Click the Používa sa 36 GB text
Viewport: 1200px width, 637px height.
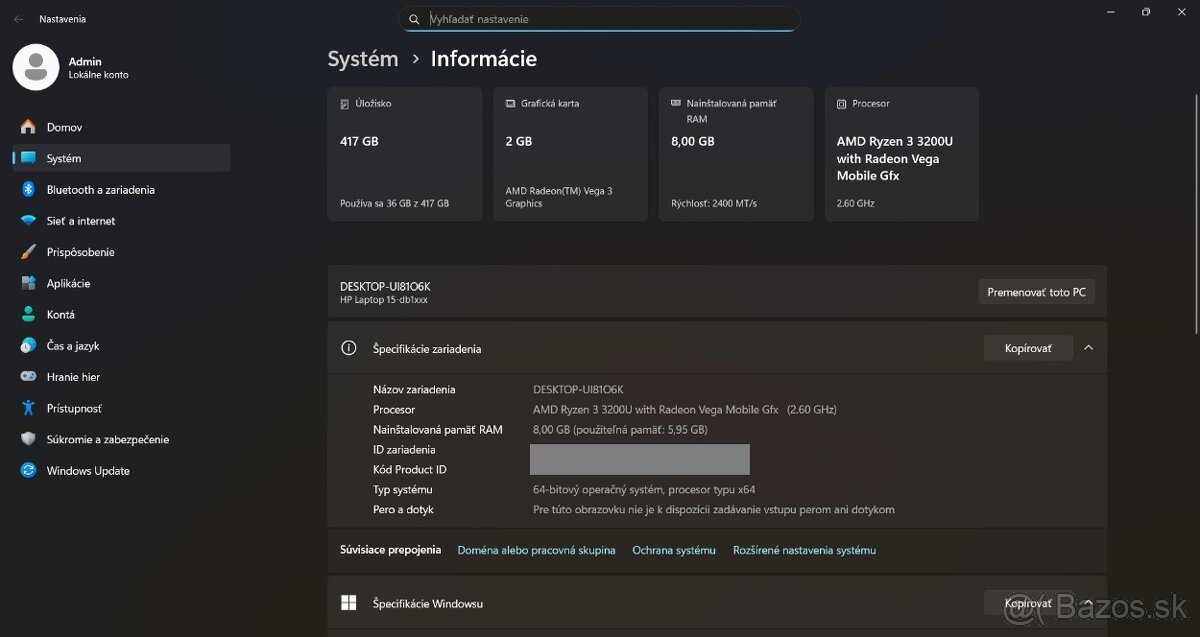[x=394, y=203]
